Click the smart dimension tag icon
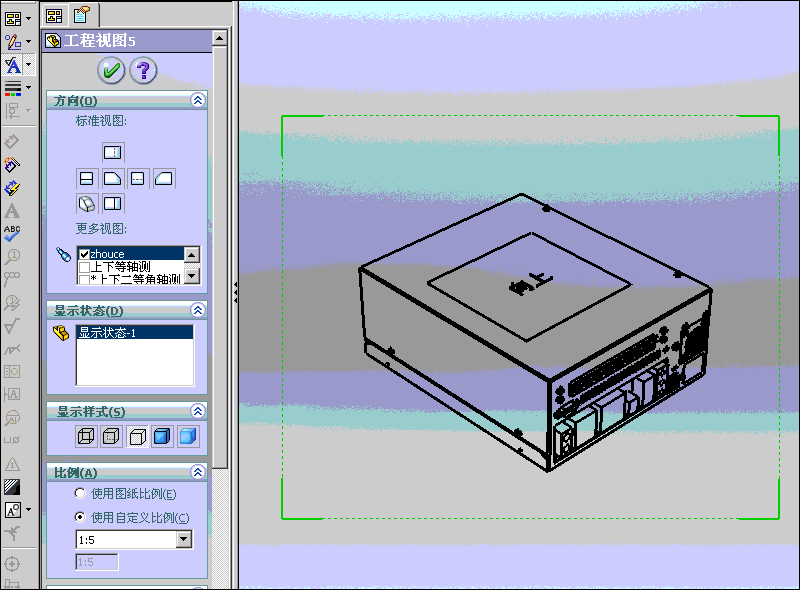This screenshot has height=590, width=800. click(x=12, y=141)
